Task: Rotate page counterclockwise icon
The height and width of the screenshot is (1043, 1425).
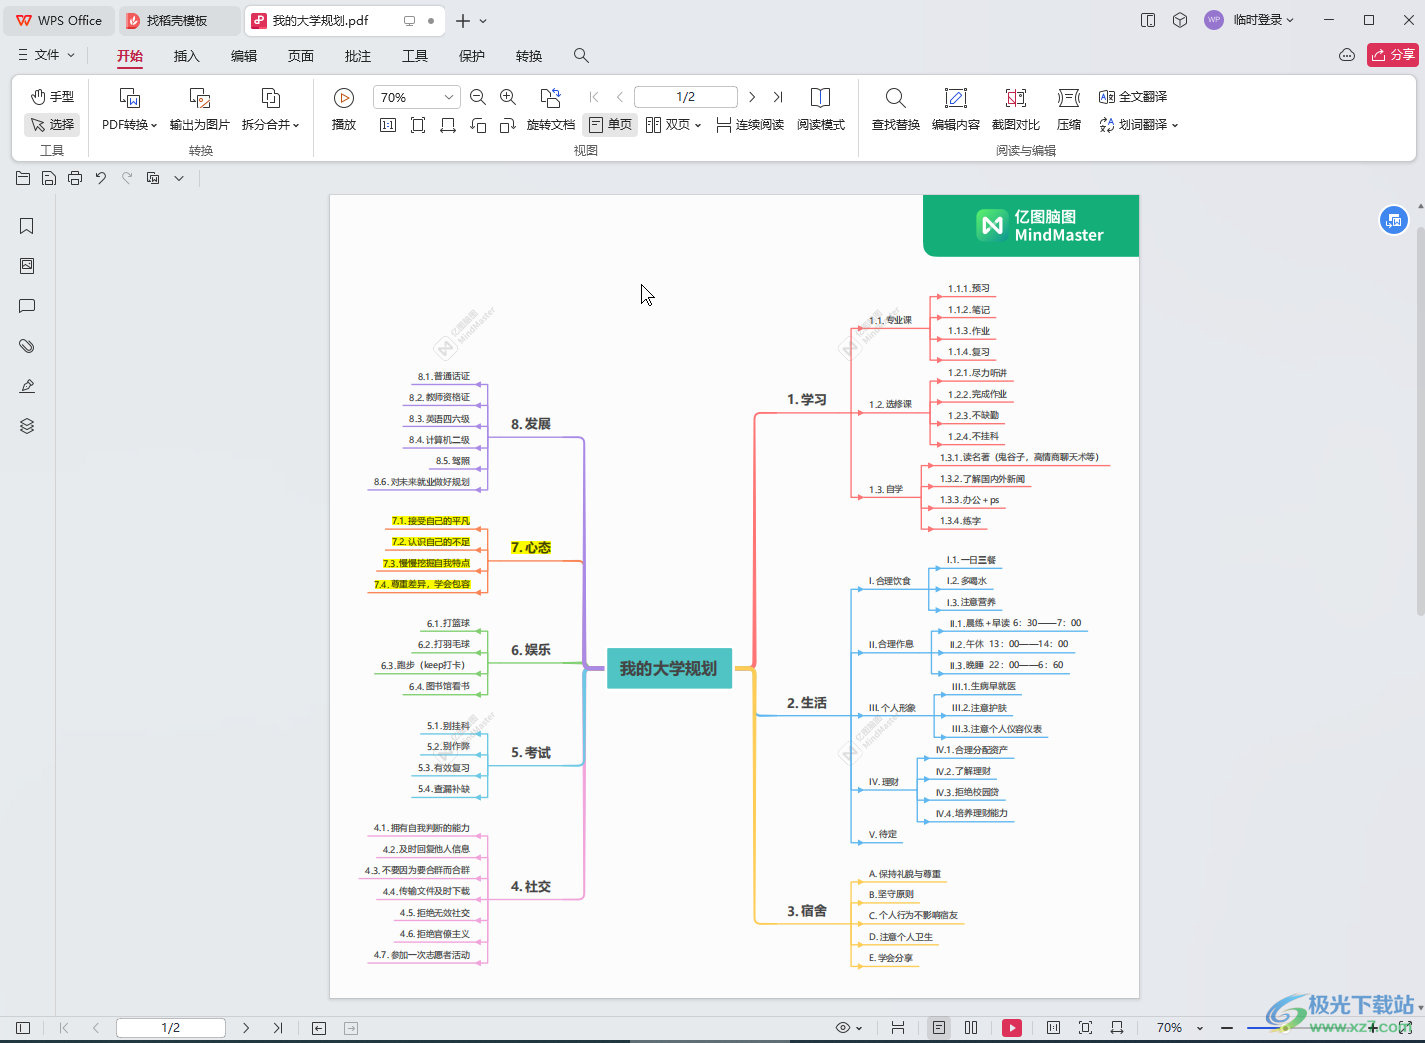Action: click(x=478, y=125)
